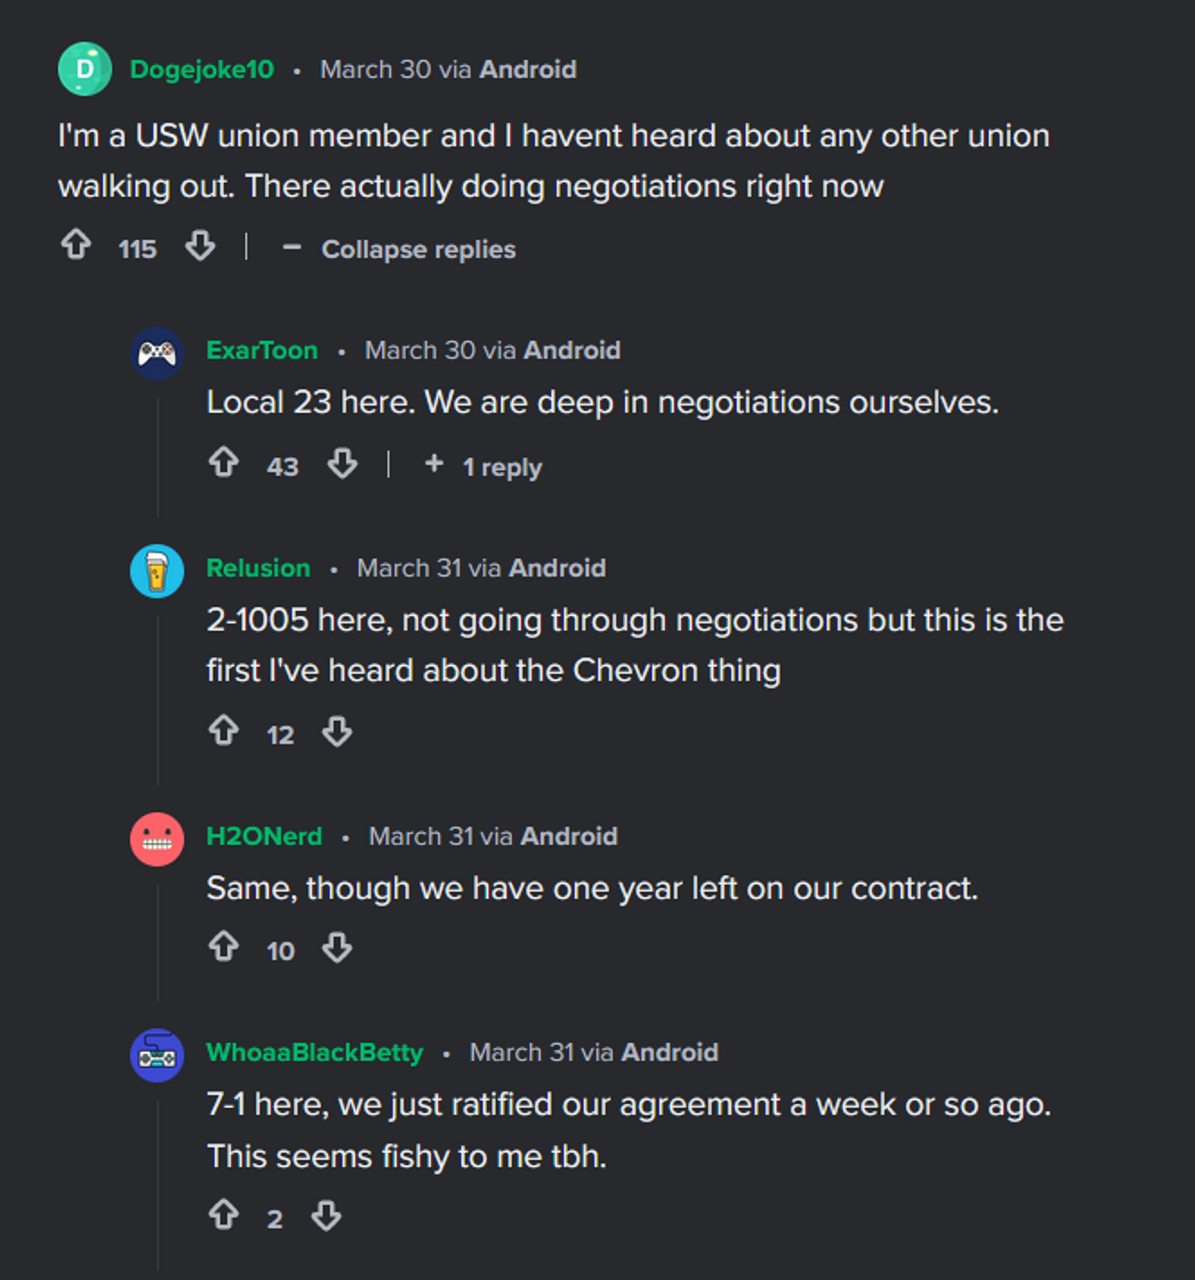Open ExarToon's username link
The image size is (1195, 1280).
click(262, 350)
